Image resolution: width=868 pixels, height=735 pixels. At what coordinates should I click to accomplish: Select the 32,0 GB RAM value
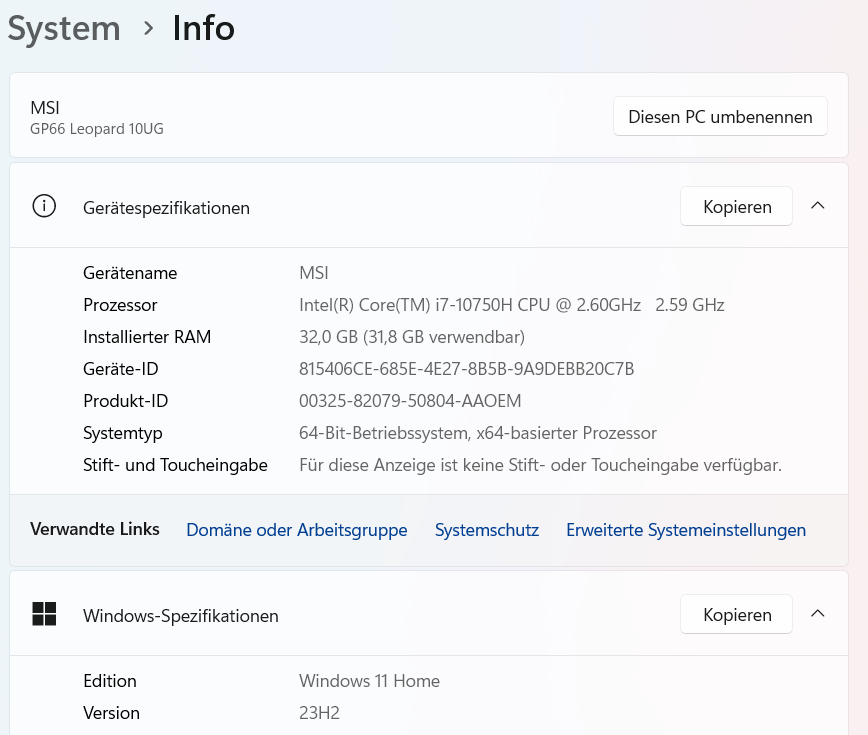click(412, 337)
